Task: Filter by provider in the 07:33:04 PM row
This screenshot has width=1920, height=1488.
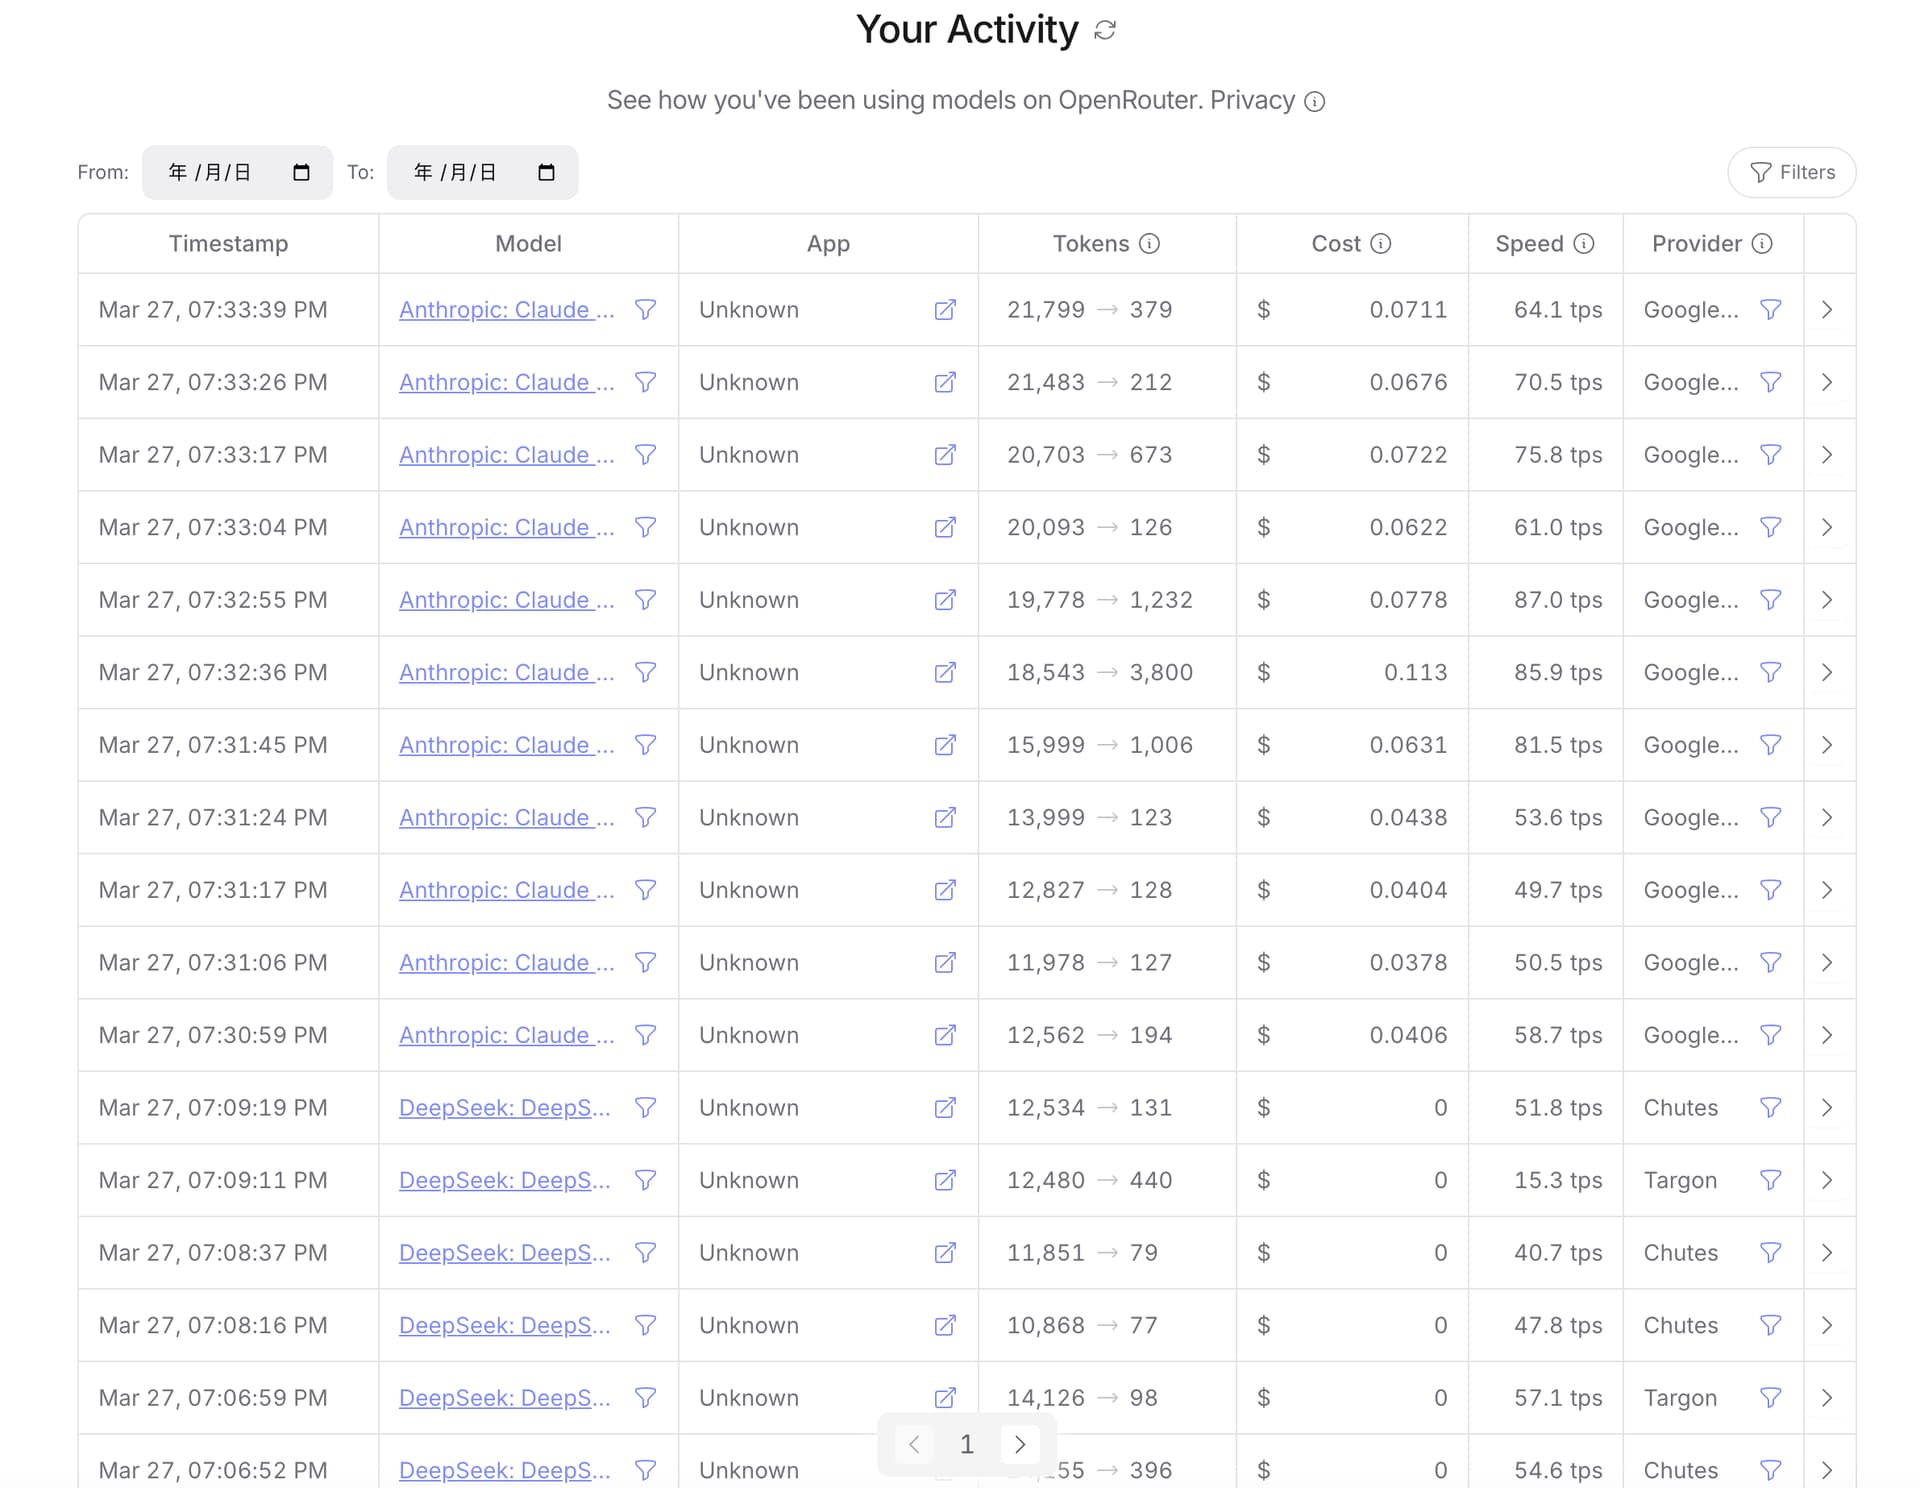Action: click(x=1771, y=527)
